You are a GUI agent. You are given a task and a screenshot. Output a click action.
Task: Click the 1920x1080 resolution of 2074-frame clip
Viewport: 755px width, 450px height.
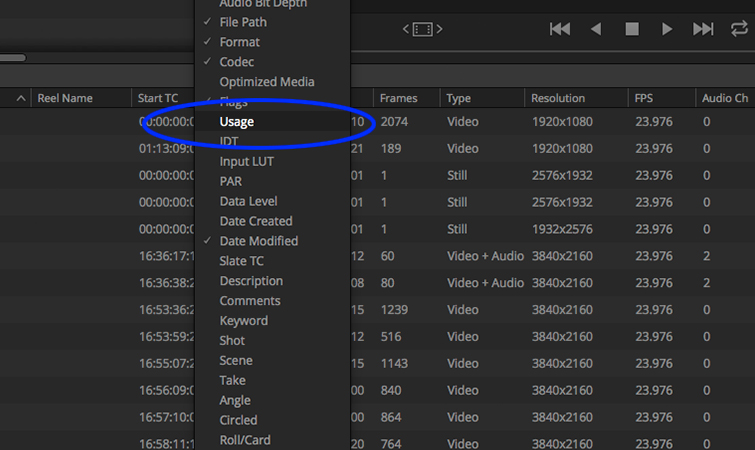(562, 121)
